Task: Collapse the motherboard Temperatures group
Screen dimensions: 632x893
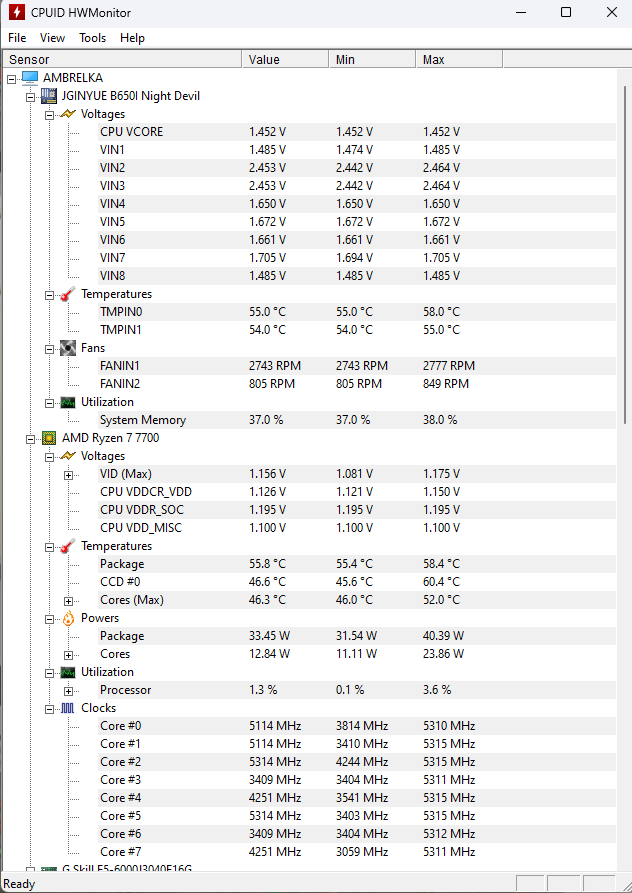Action: click(50, 295)
